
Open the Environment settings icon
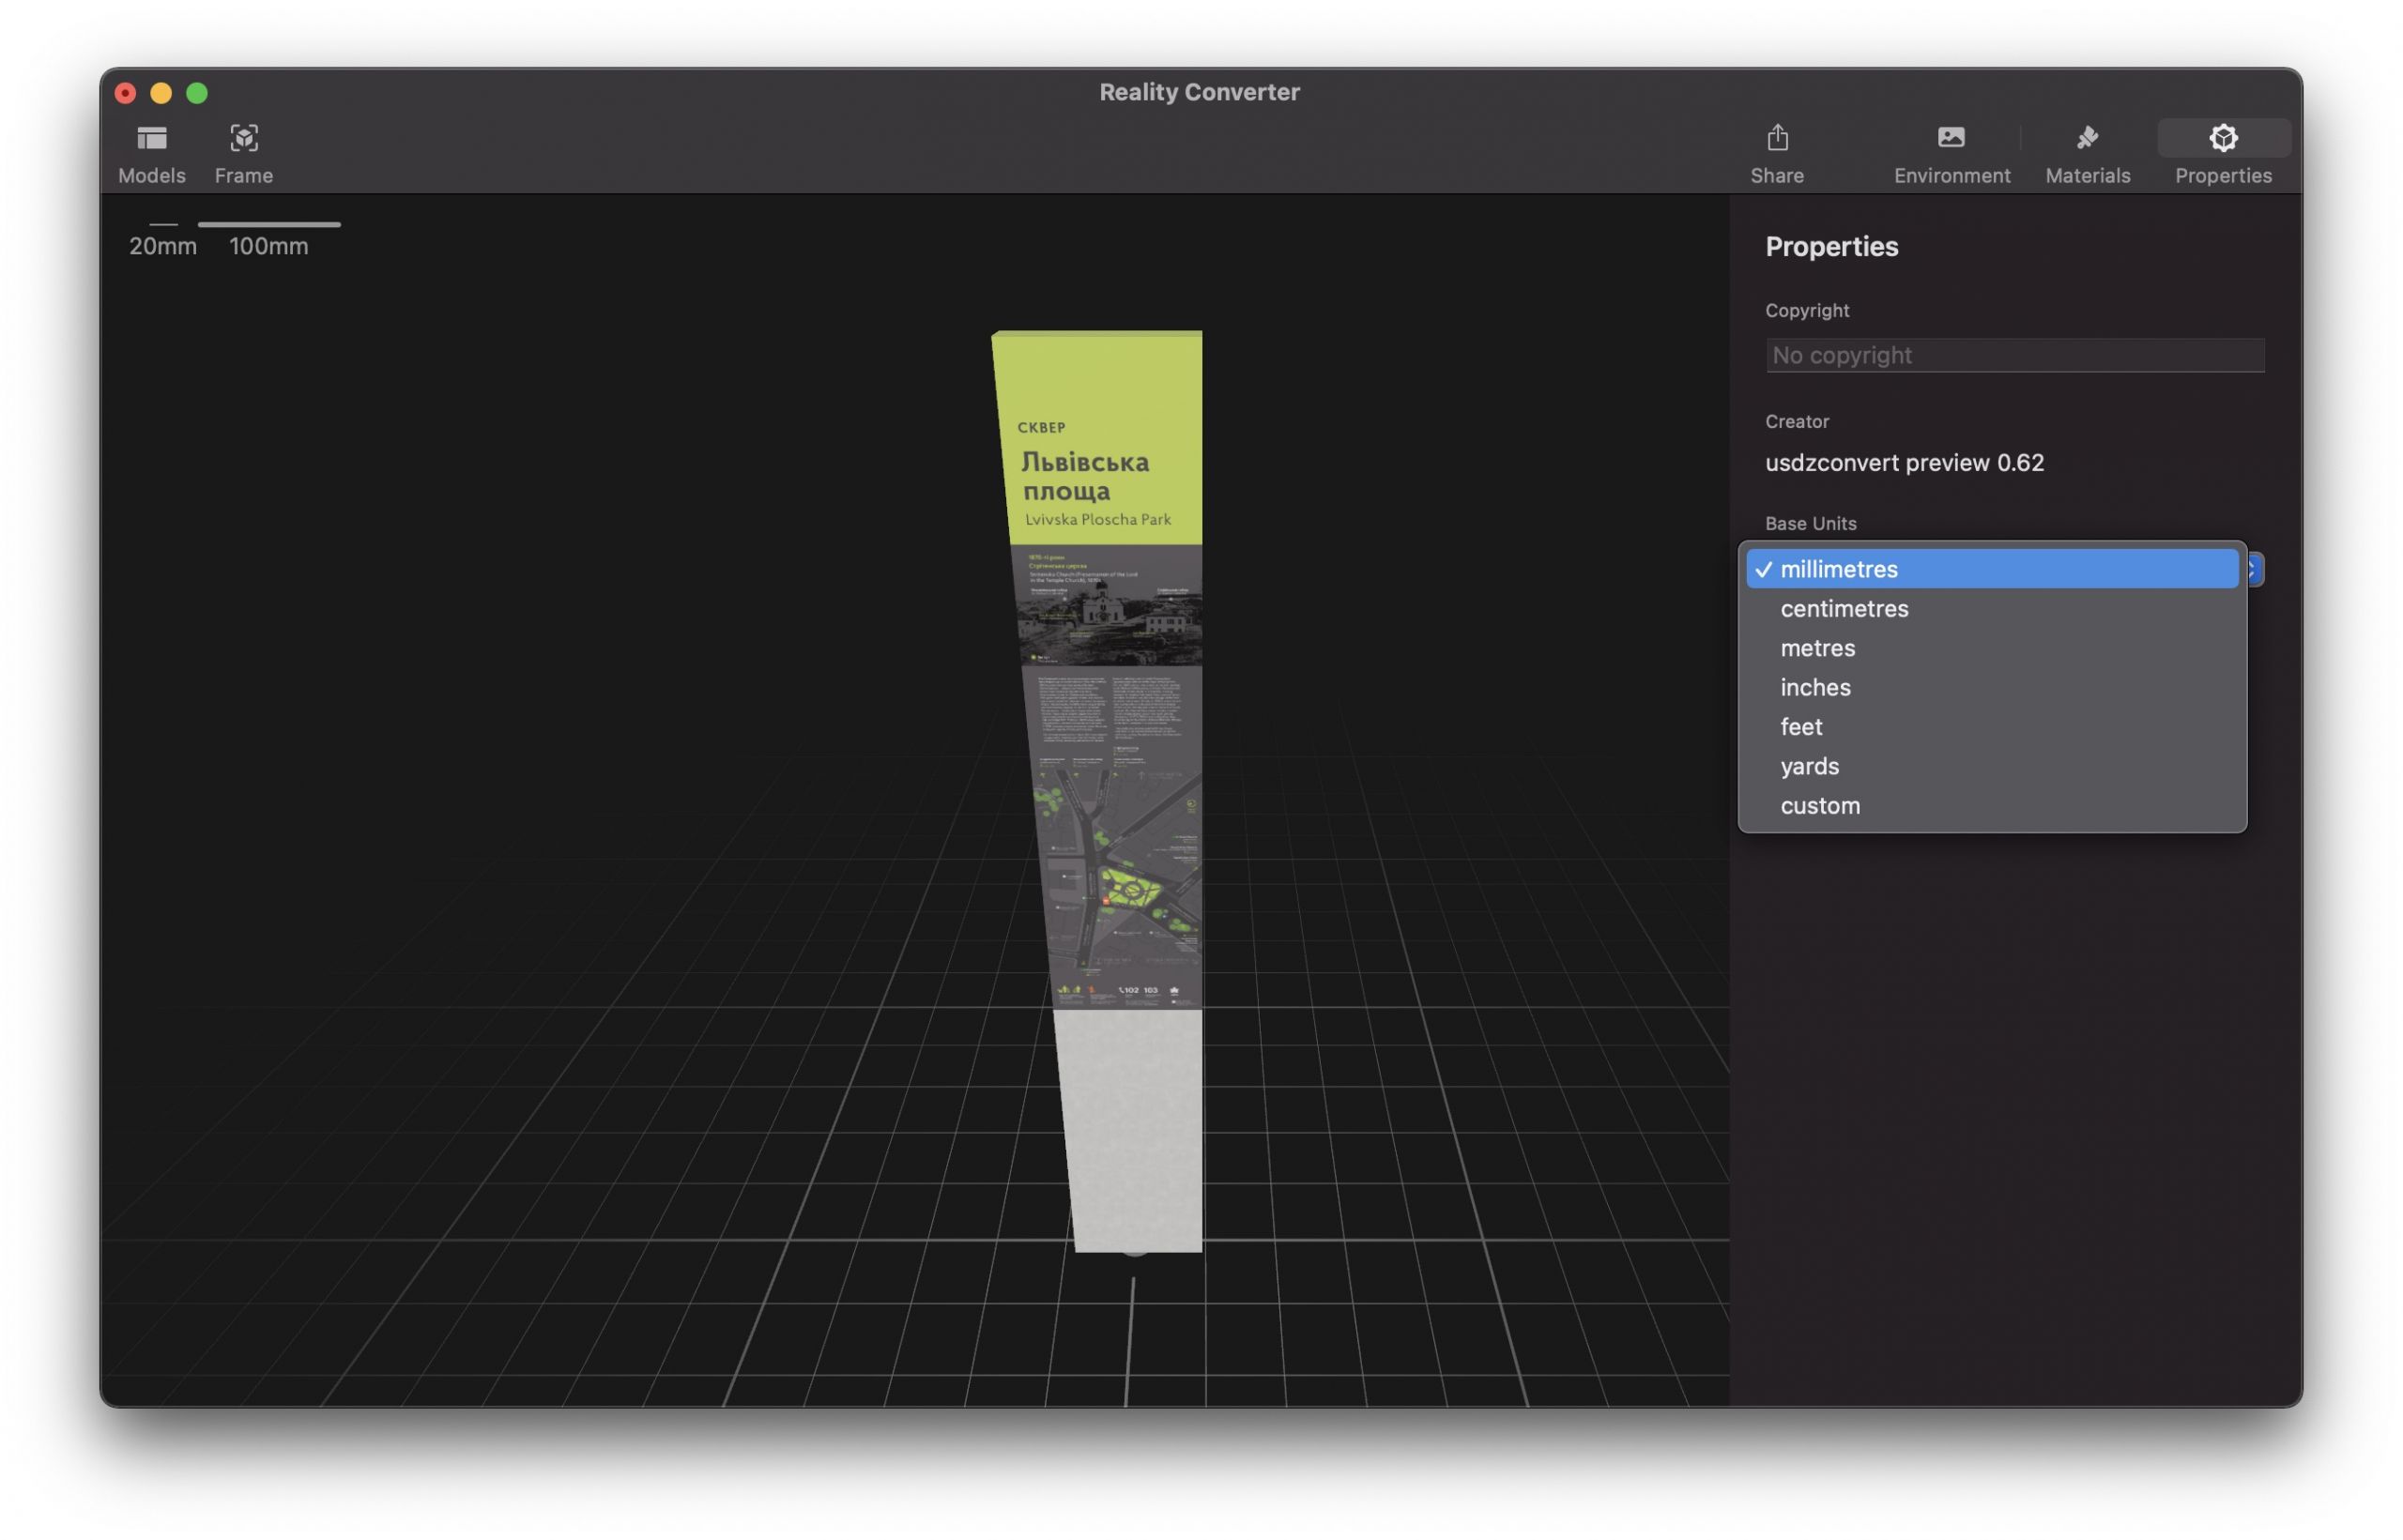pyautogui.click(x=1951, y=137)
